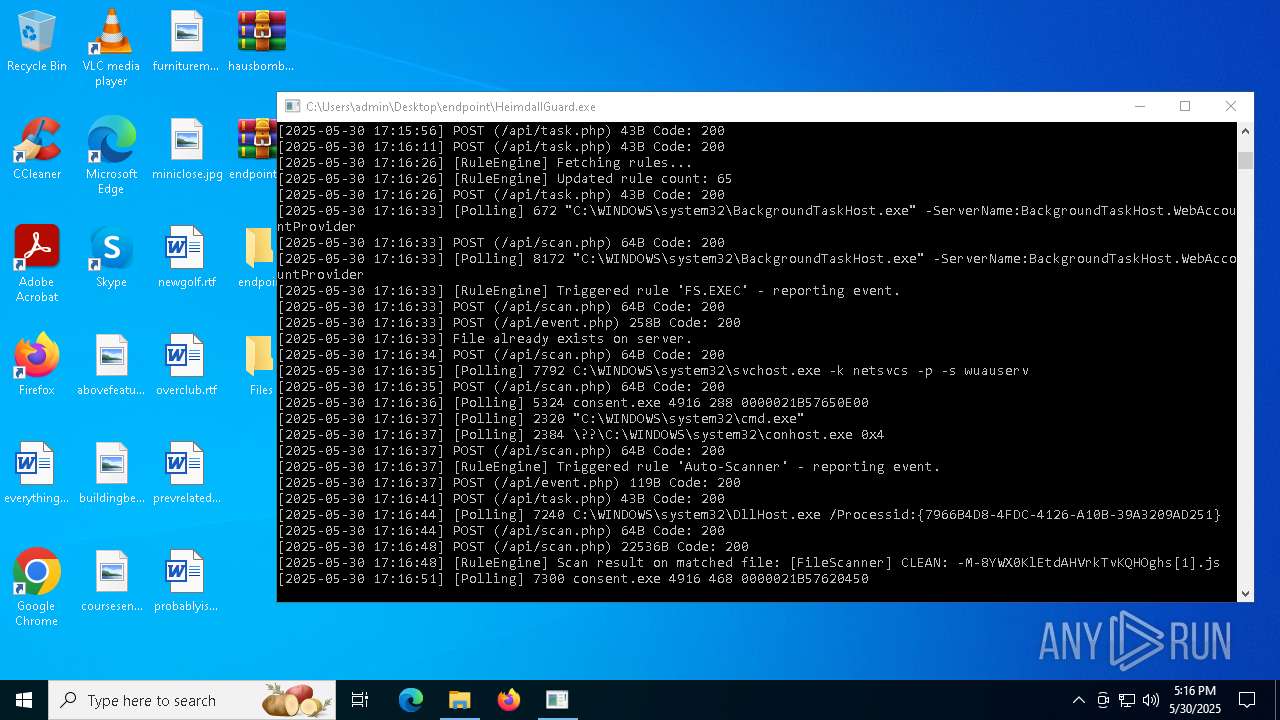Screen dimensions: 1280x720
Task: Click the 'Updated rule count: 65' line
Action: 505,179
